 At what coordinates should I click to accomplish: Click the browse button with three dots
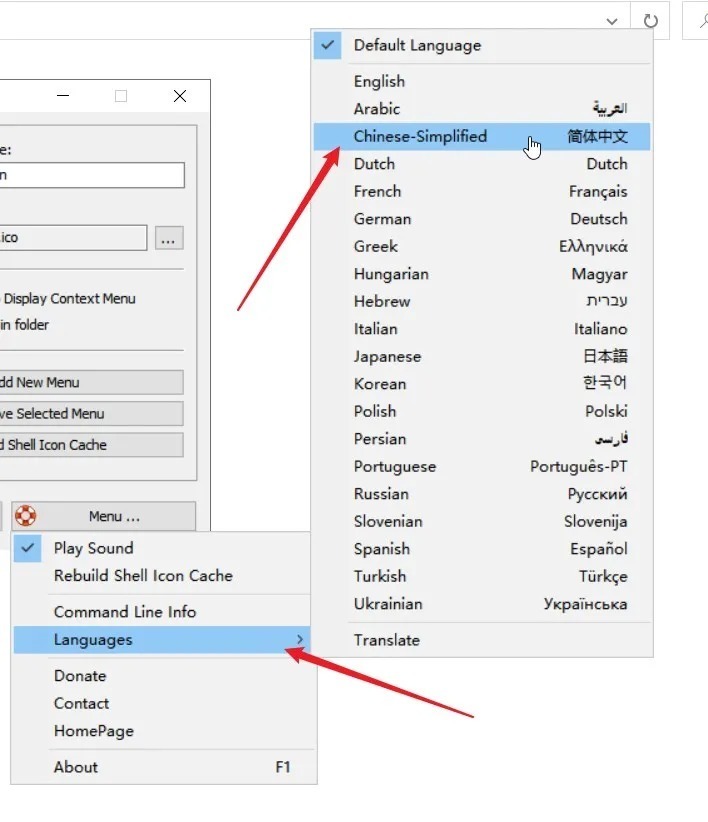click(169, 238)
